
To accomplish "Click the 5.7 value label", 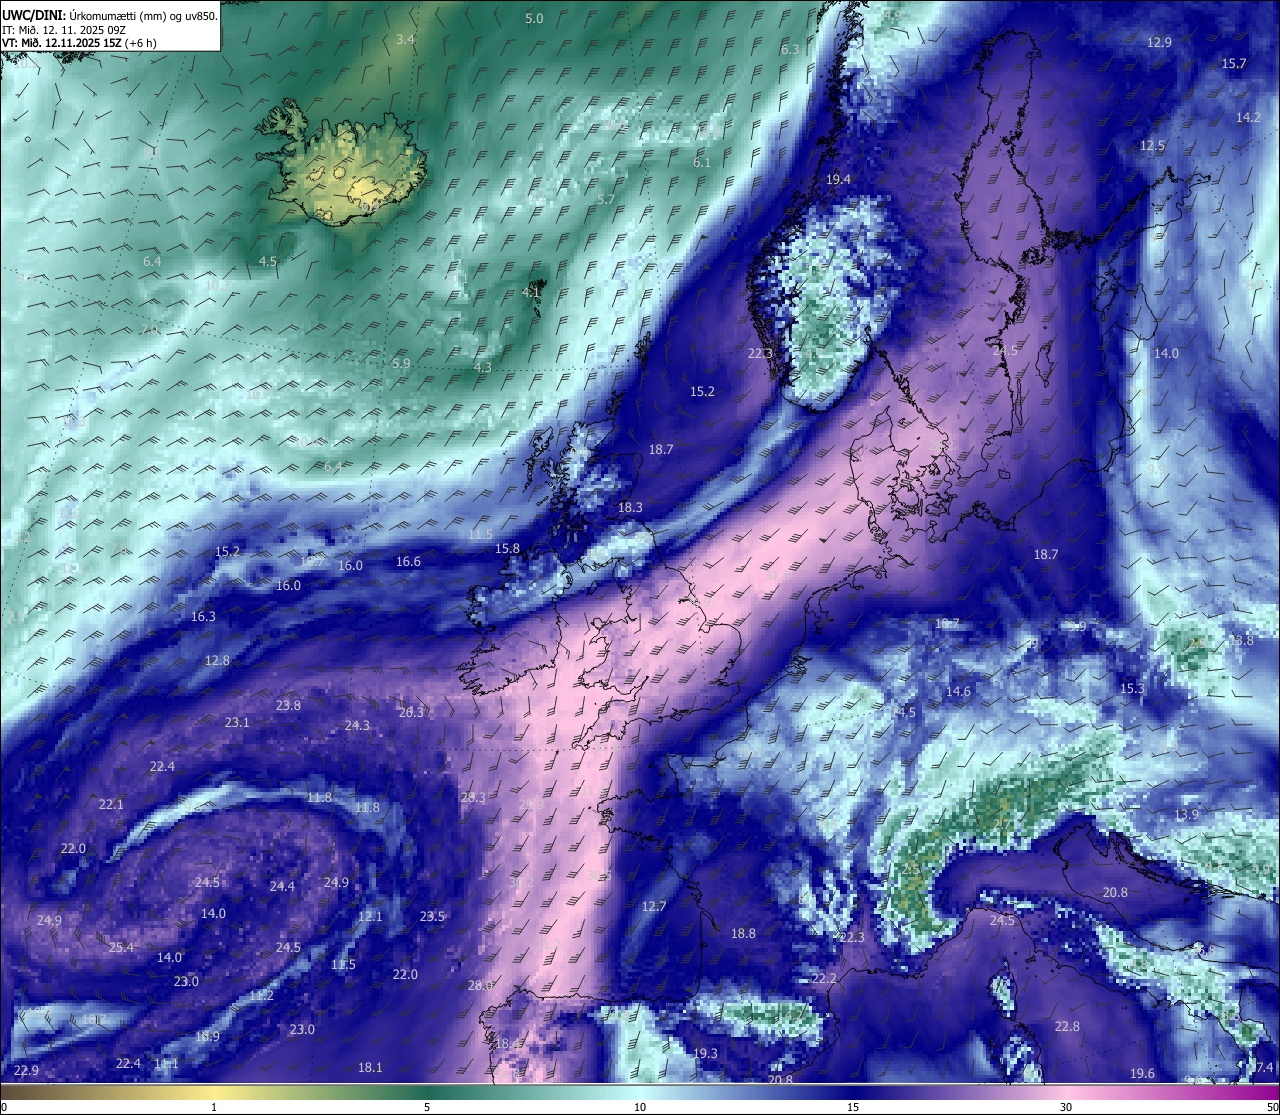I will (x=606, y=199).
